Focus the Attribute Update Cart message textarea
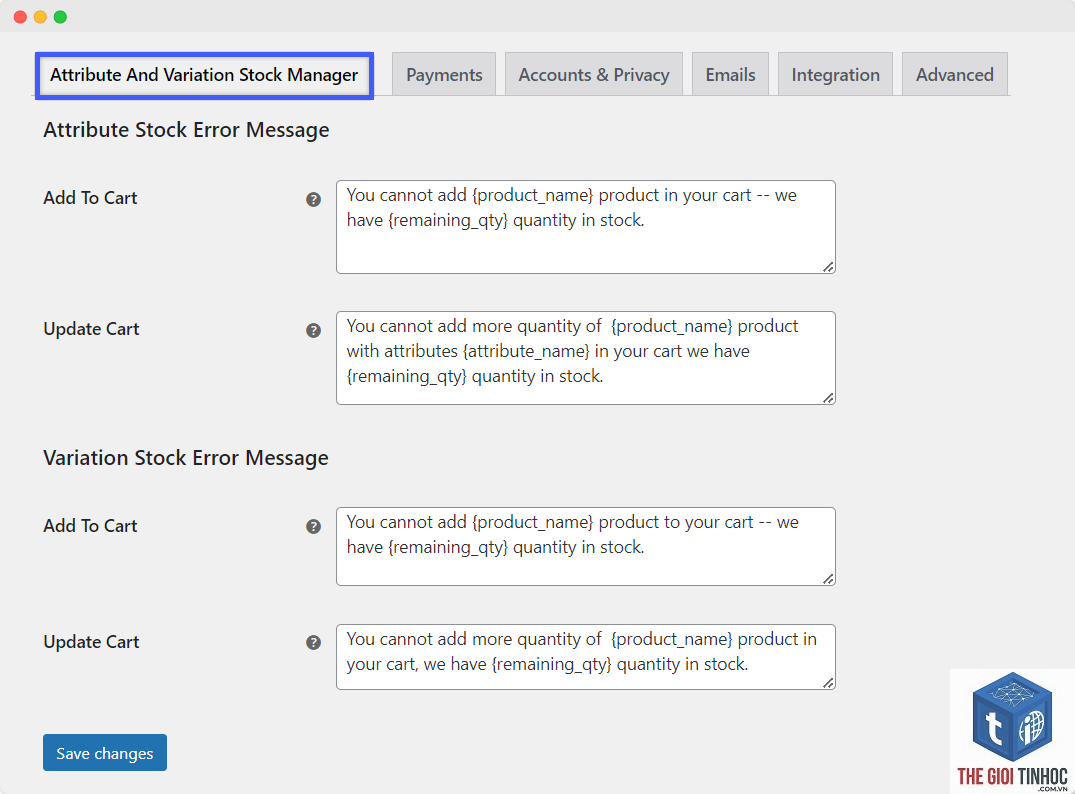 (x=585, y=358)
